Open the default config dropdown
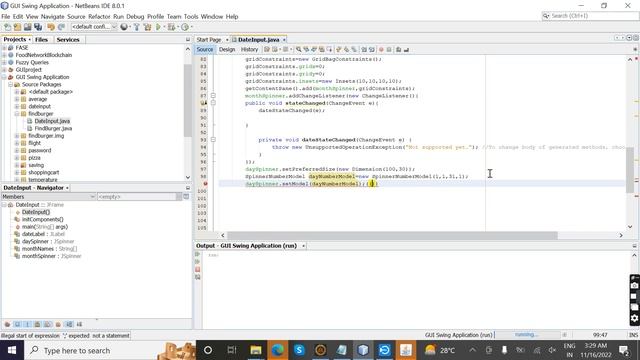Viewport: 640px width, 360px height. tap(94, 27)
